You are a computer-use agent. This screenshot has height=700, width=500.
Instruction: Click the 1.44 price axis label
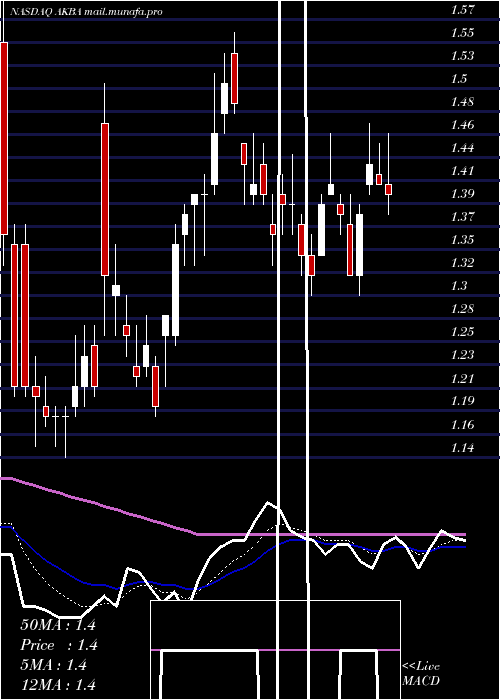click(x=462, y=148)
